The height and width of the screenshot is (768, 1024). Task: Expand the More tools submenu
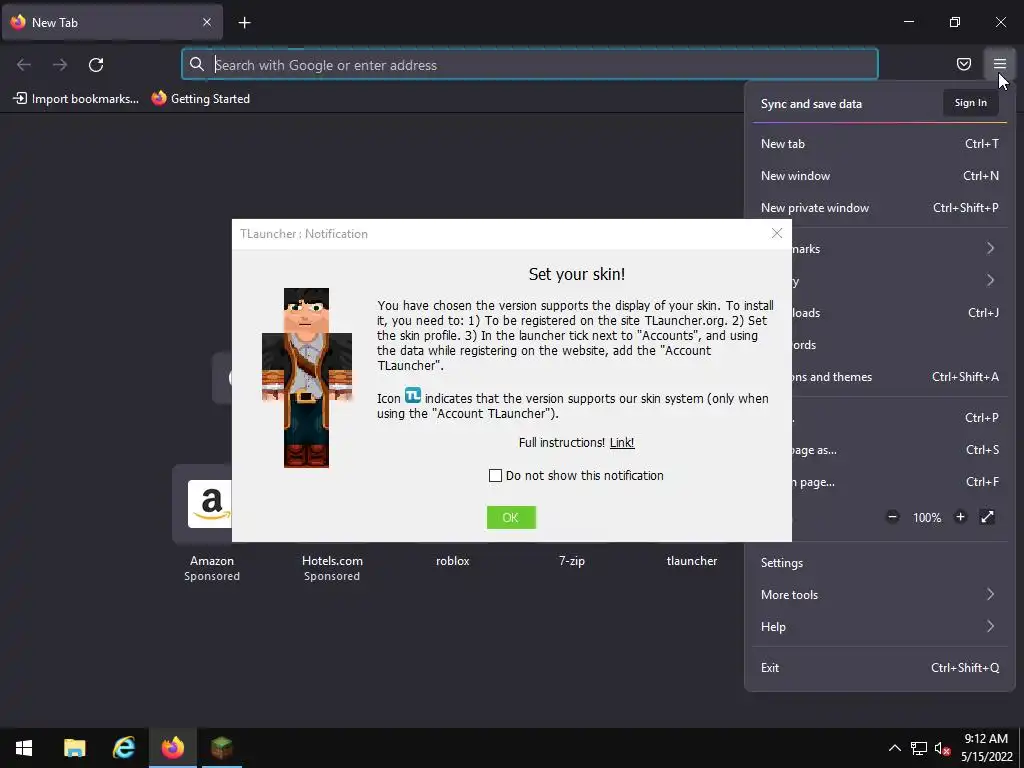pyautogui.click(x=880, y=595)
